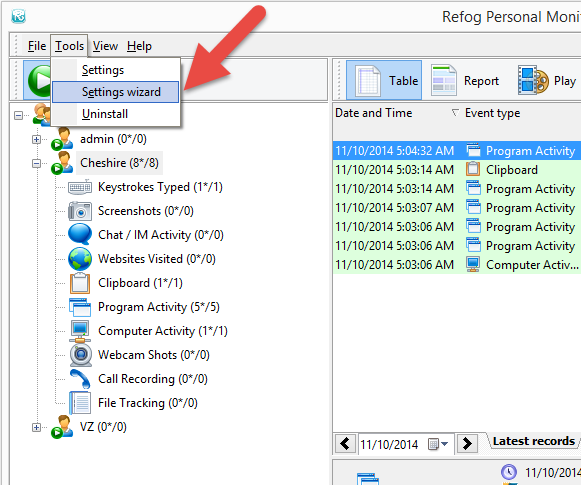Click Computer Activity icon in events table
The width and height of the screenshot is (581, 485).
(x=473, y=264)
